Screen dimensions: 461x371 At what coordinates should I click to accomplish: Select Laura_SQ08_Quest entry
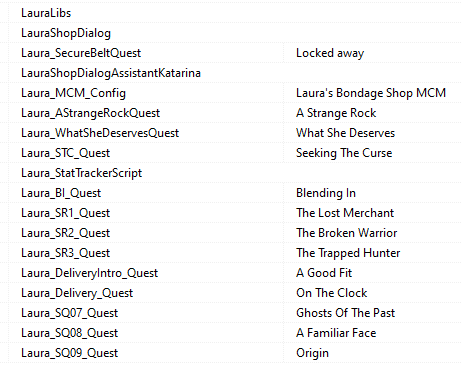[x=69, y=333]
